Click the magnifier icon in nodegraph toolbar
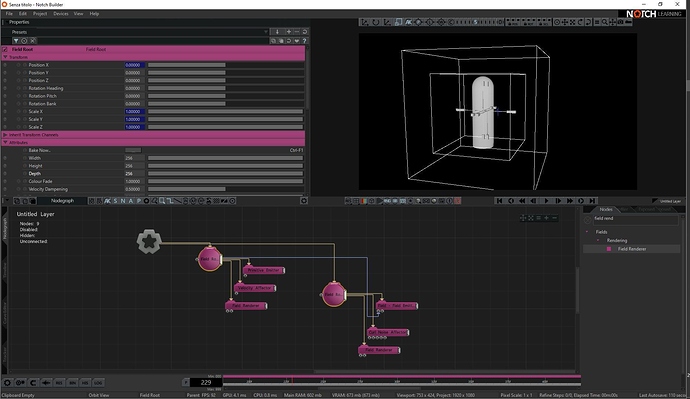The height and width of the screenshot is (399, 690). pyautogui.click(x=162, y=201)
